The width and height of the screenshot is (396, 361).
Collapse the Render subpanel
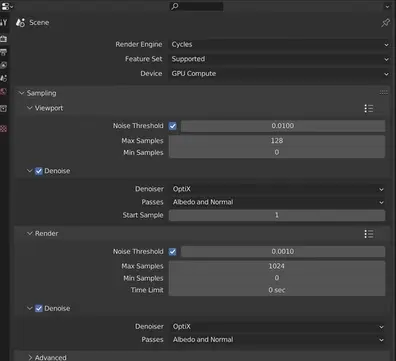[x=30, y=233]
